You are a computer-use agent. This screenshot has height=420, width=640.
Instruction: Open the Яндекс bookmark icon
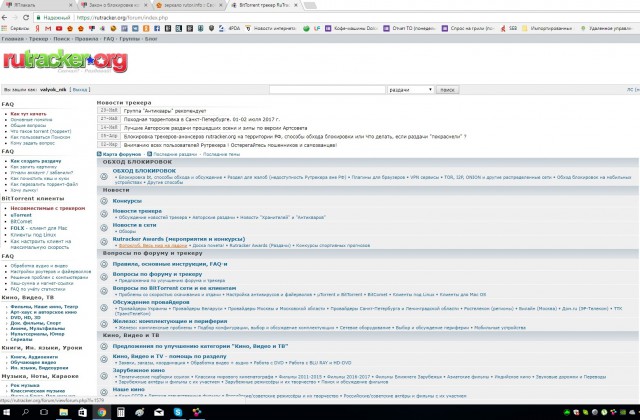click(37, 28)
